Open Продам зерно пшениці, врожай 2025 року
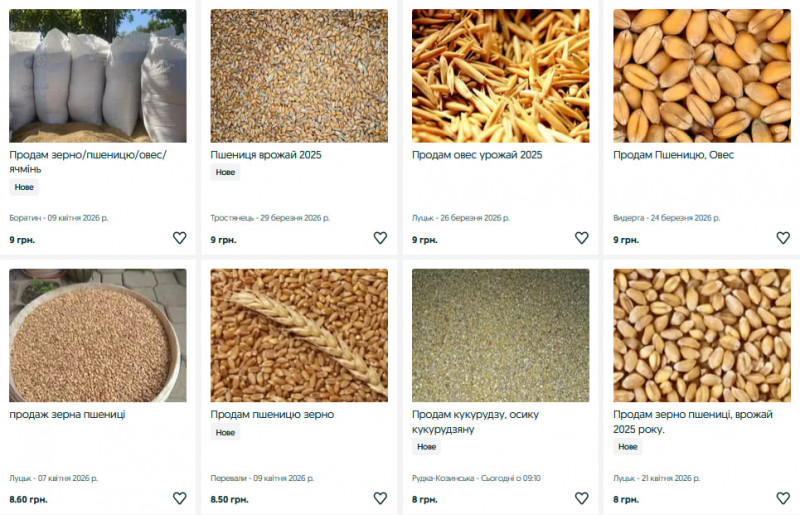 tap(693, 422)
